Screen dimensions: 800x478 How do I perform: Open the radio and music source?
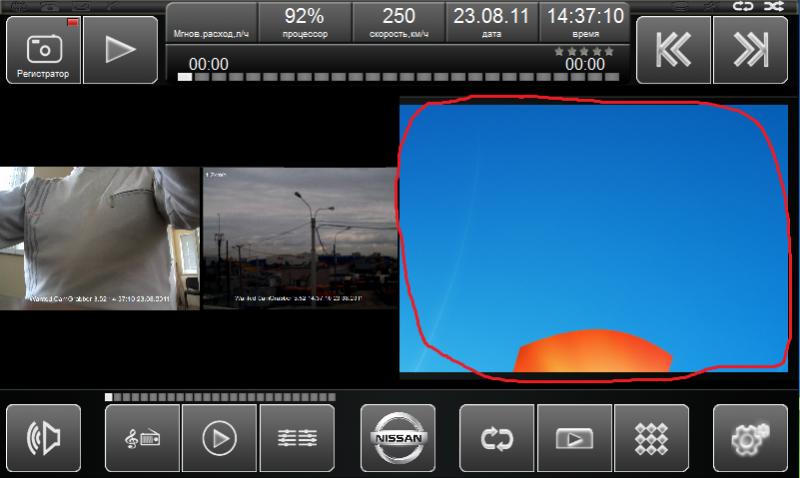[x=142, y=438]
